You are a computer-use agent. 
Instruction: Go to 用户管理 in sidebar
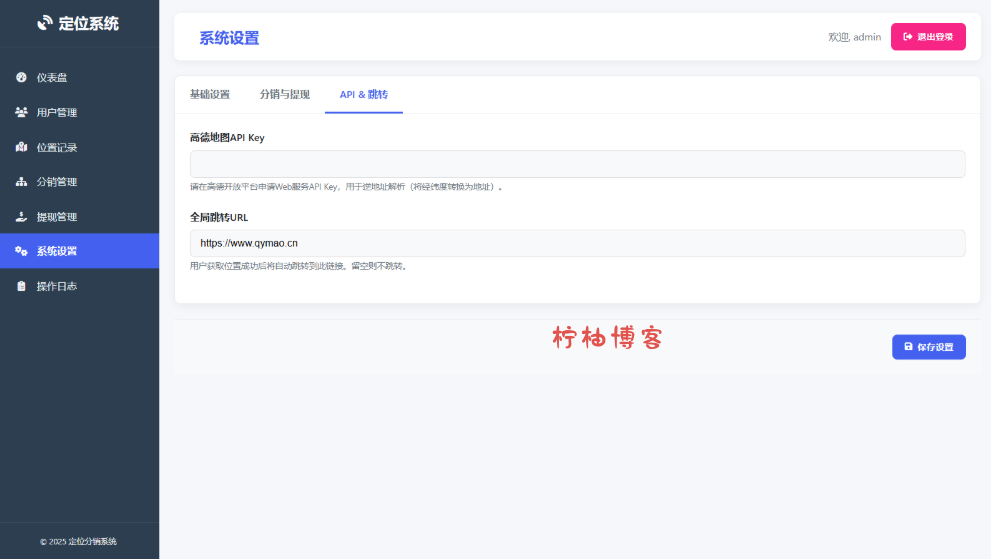click(80, 112)
